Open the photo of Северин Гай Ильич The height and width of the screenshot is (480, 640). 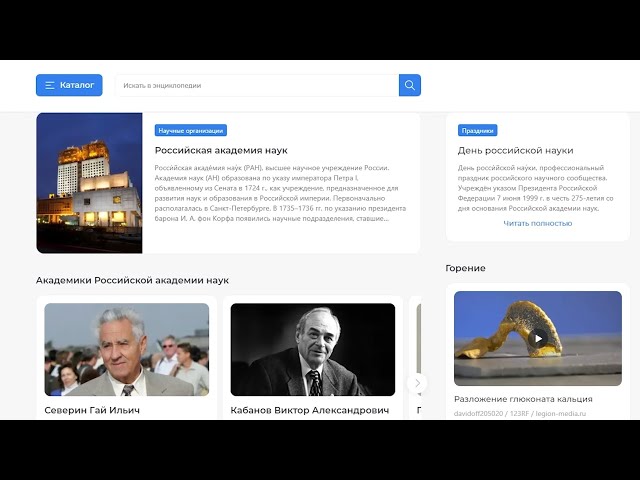(x=127, y=349)
